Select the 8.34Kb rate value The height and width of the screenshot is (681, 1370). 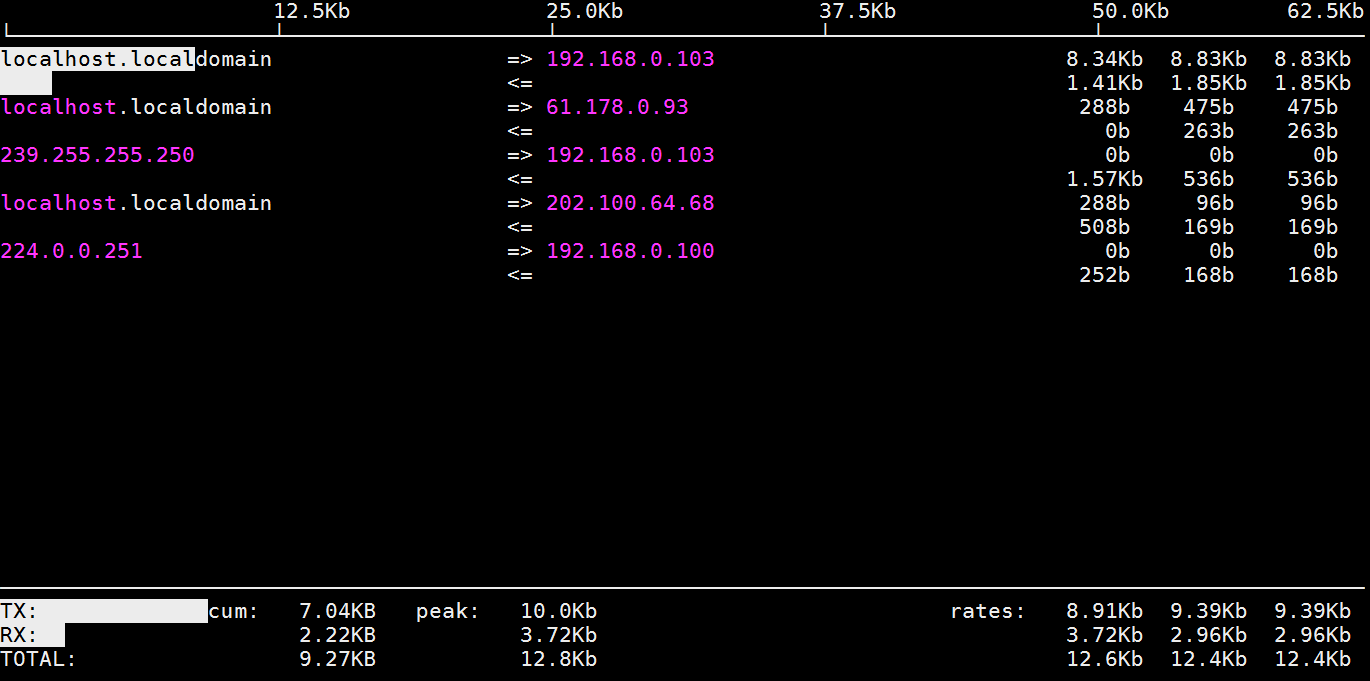click(1105, 59)
